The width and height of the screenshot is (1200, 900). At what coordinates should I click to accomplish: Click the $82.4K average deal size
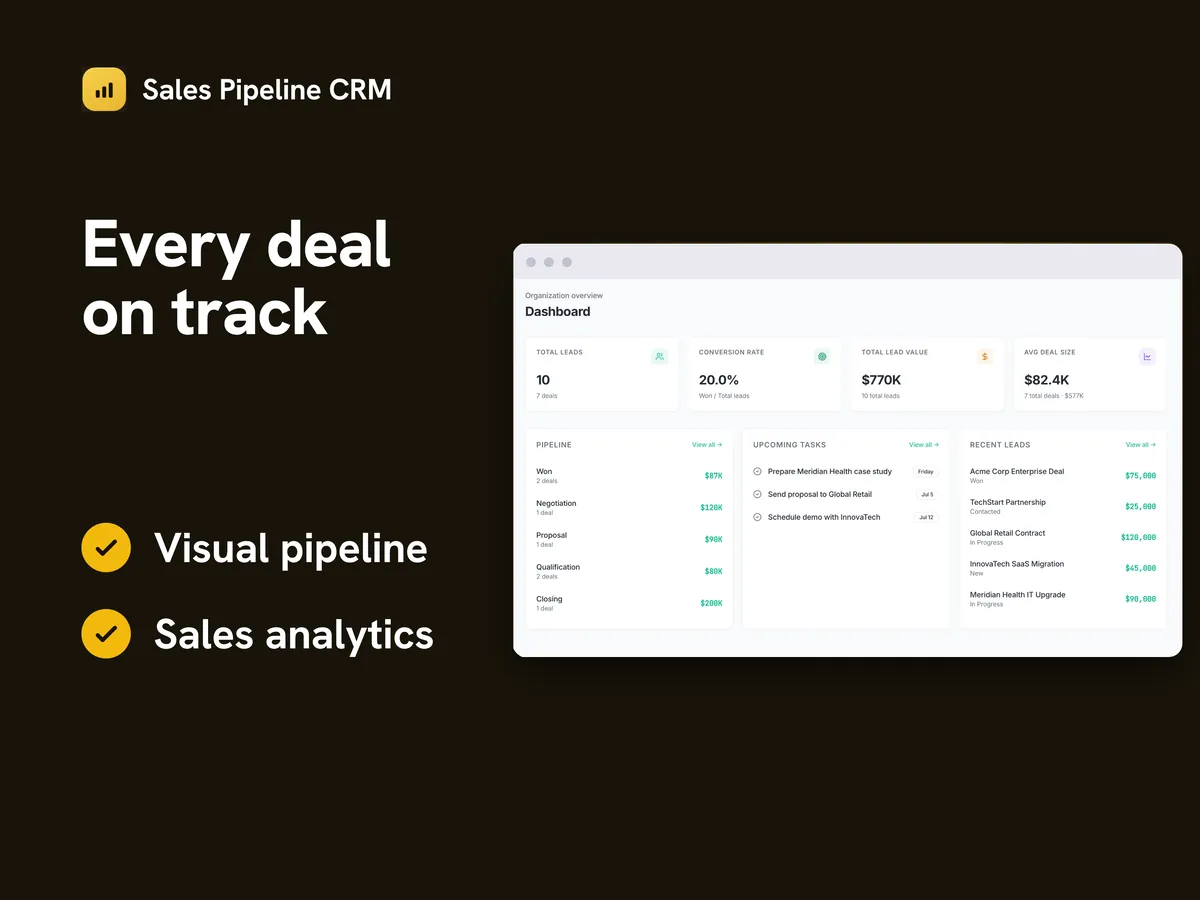click(1047, 380)
